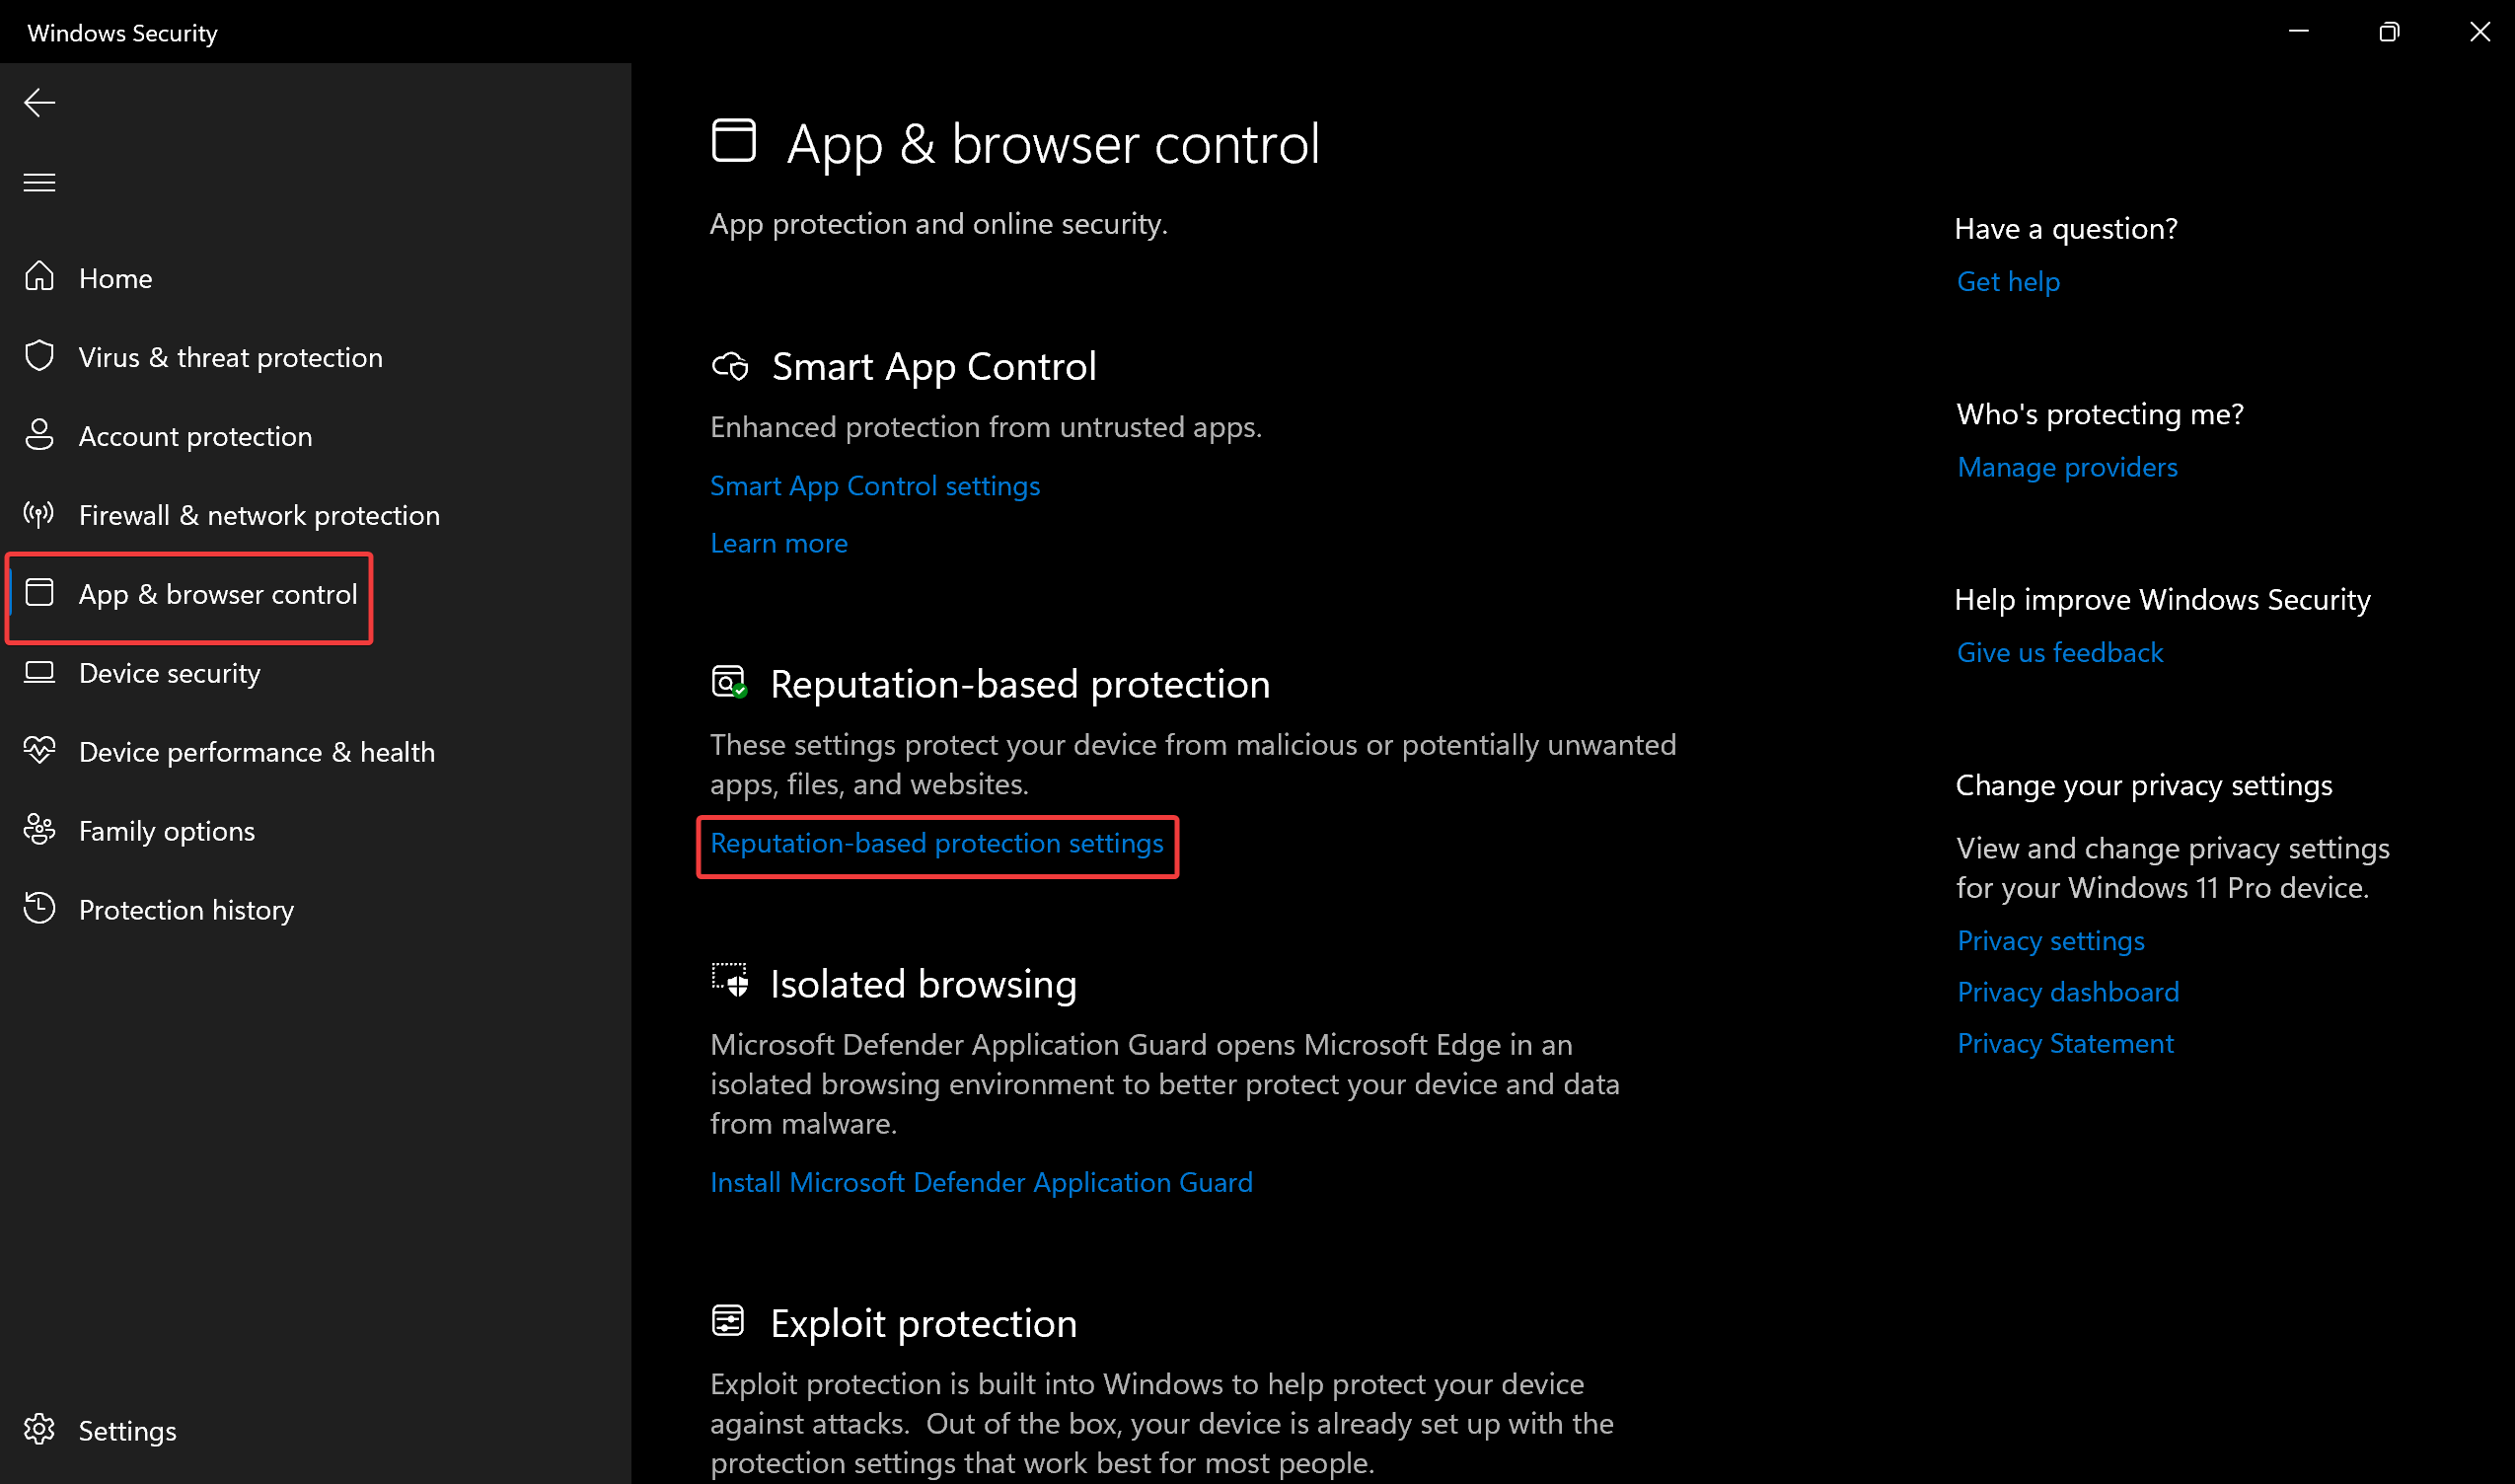Click the Isolated browsing shield icon
The image size is (2515, 1484).
[730, 982]
